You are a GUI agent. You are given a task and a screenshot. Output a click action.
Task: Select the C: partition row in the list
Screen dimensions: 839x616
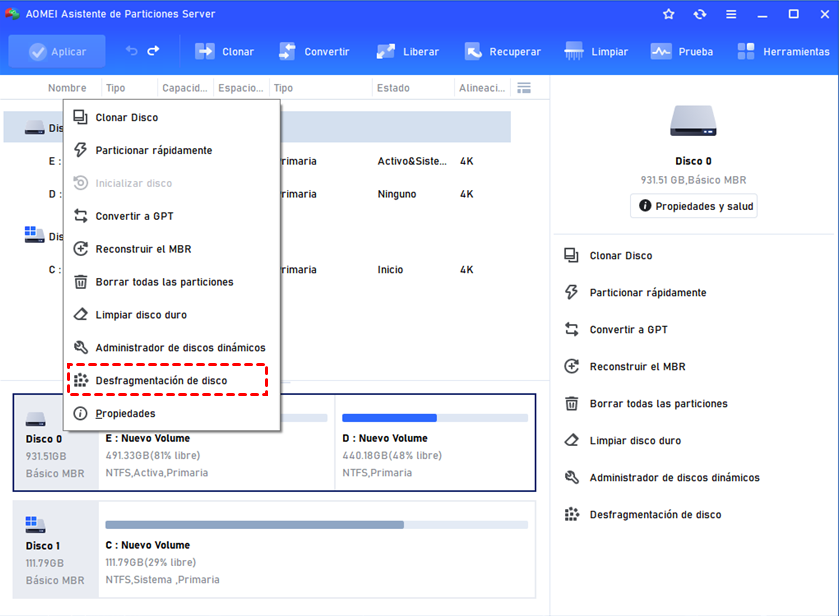click(257, 270)
